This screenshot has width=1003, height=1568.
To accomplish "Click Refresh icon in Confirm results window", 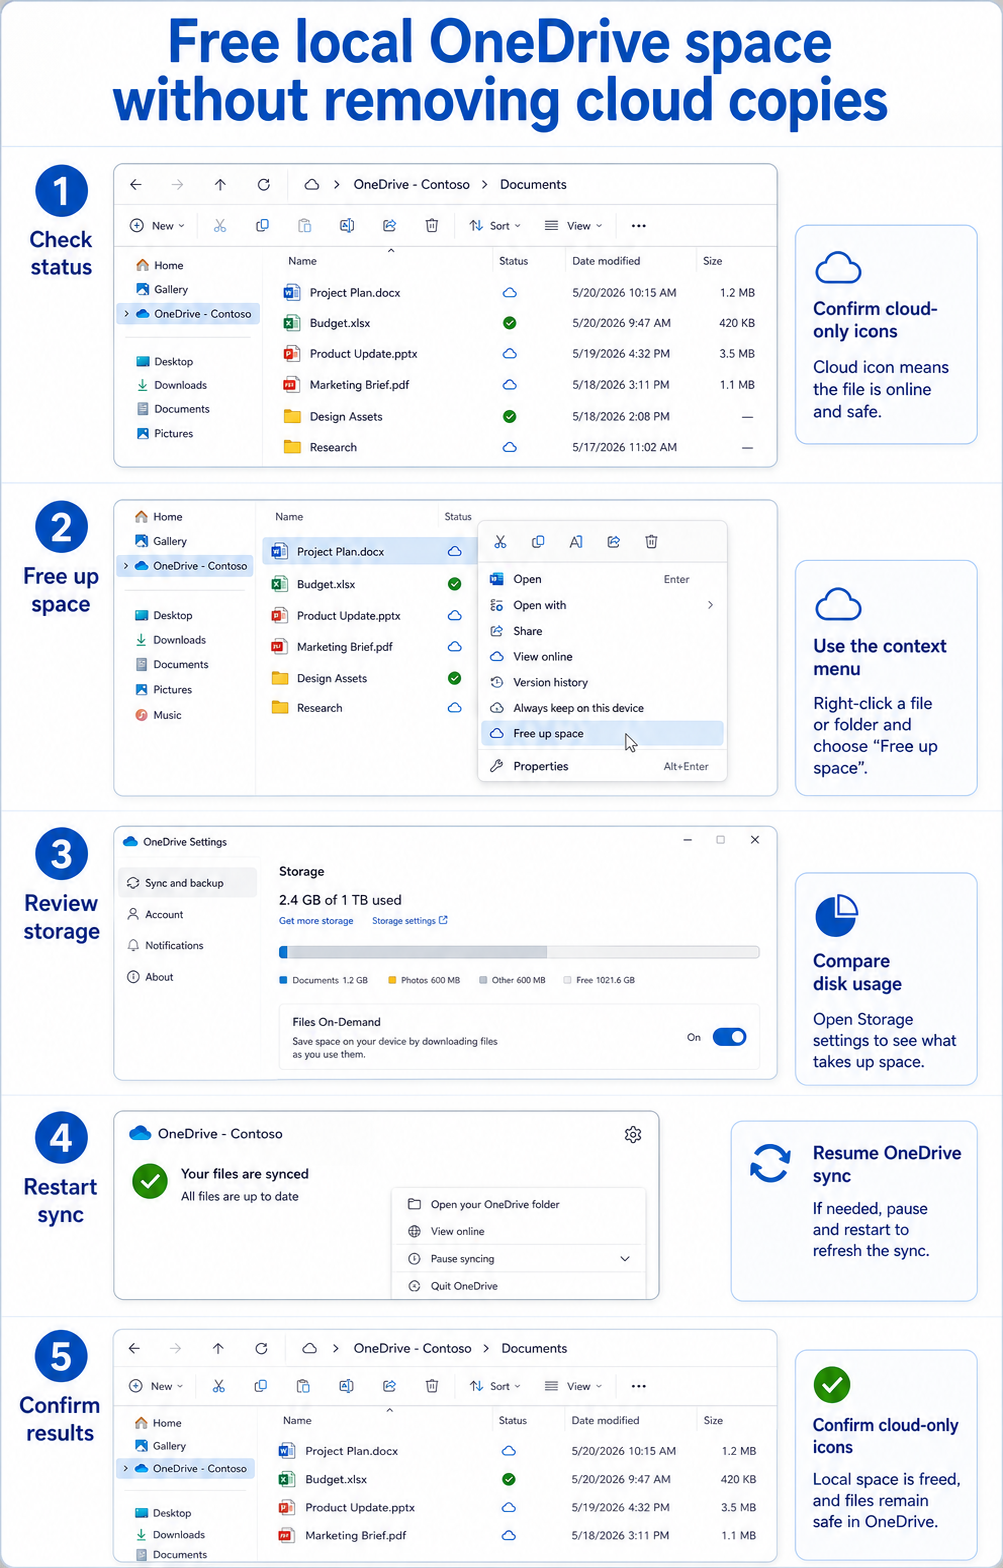I will click(261, 1348).
